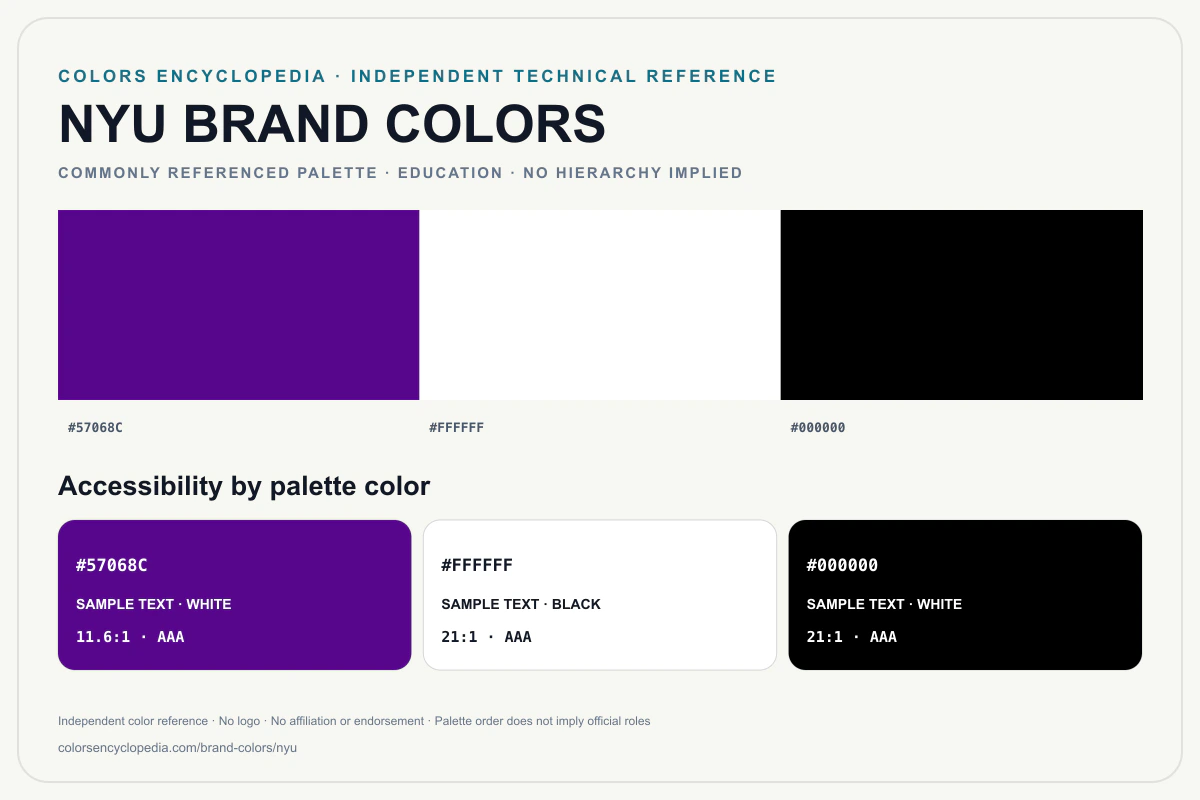Open the white #FFFFFF accessibility card

click(600, 595)
